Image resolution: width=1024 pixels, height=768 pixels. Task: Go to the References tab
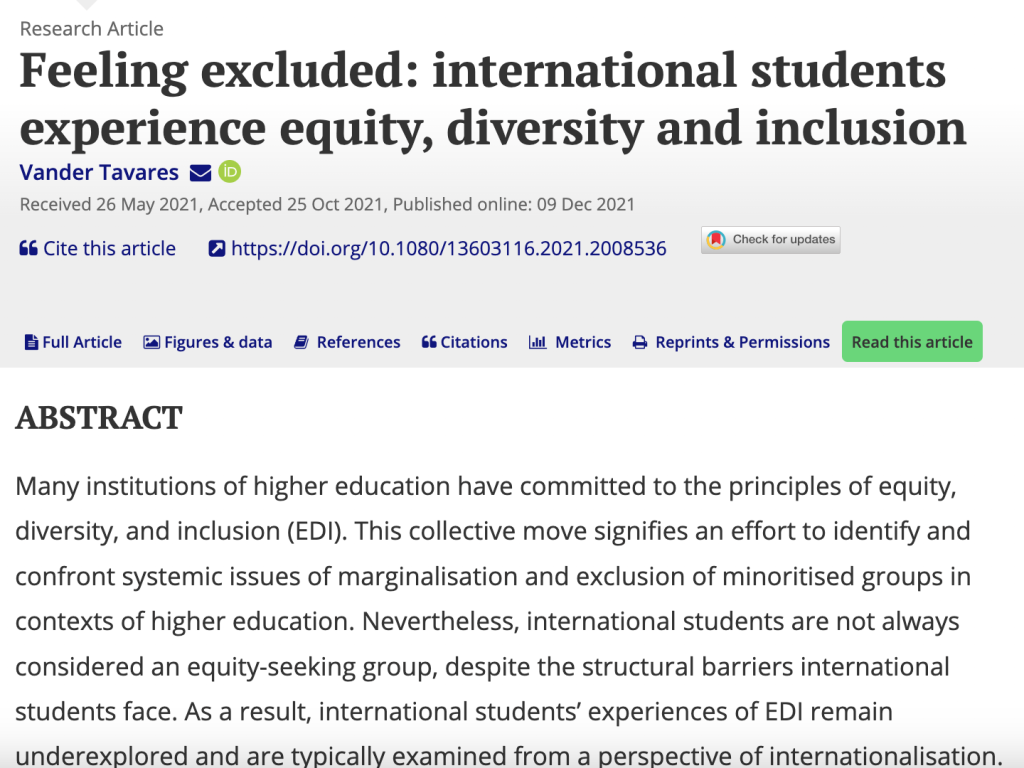pyautogui.click(x=347, y=342)
